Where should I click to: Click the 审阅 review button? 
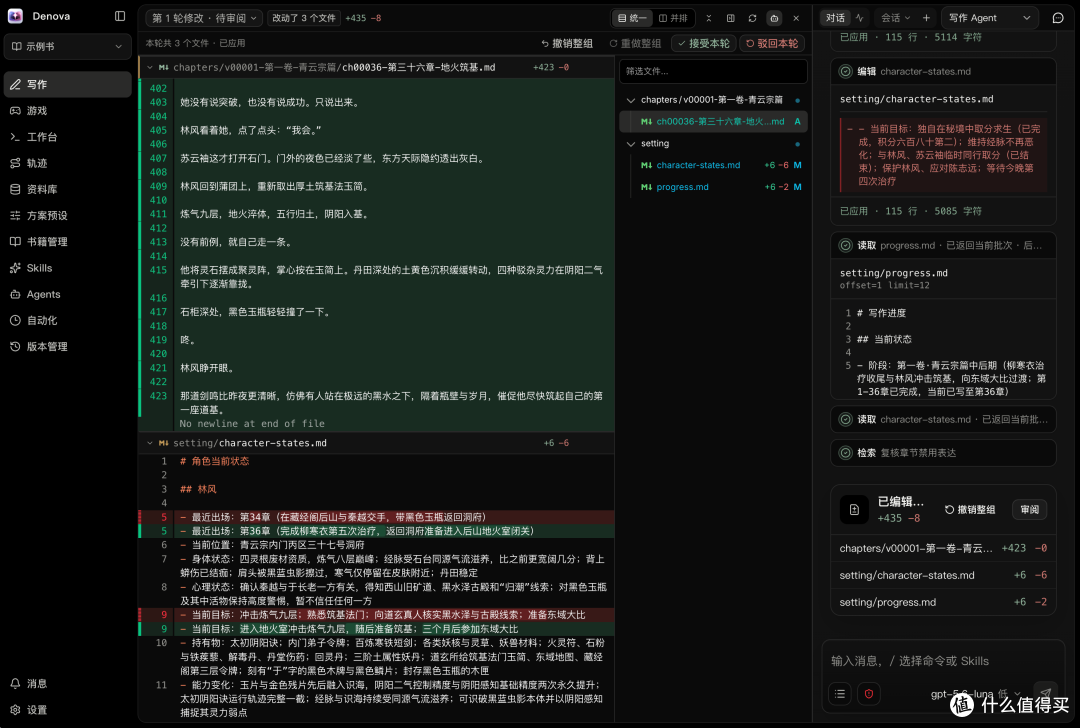tap(1030, 510)
